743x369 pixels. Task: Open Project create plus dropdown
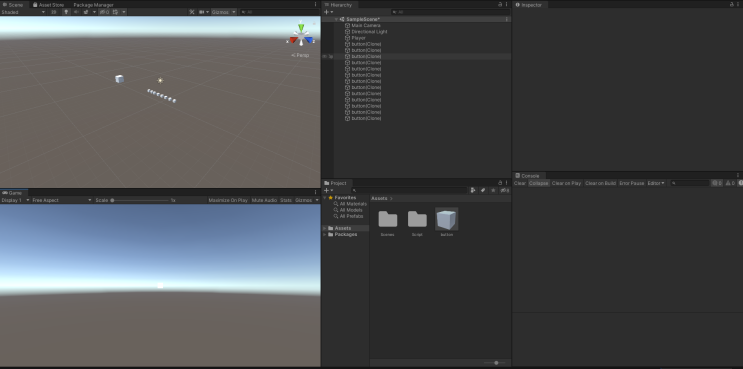[328, 190]
